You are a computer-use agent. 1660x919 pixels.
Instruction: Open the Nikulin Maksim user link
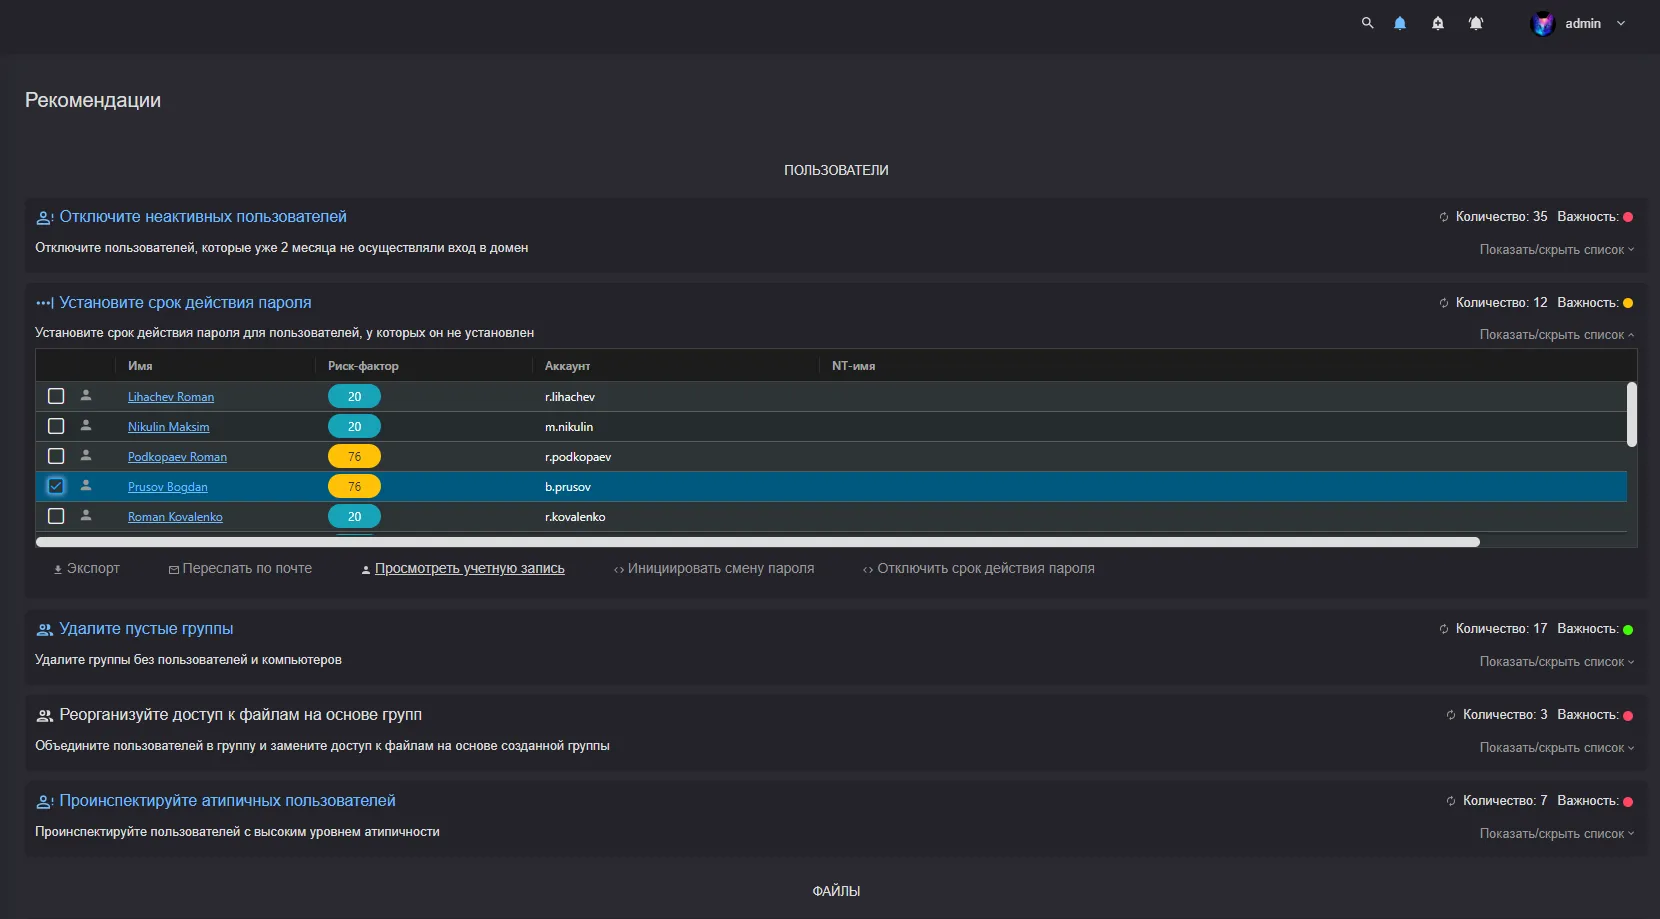pos(168,427)
